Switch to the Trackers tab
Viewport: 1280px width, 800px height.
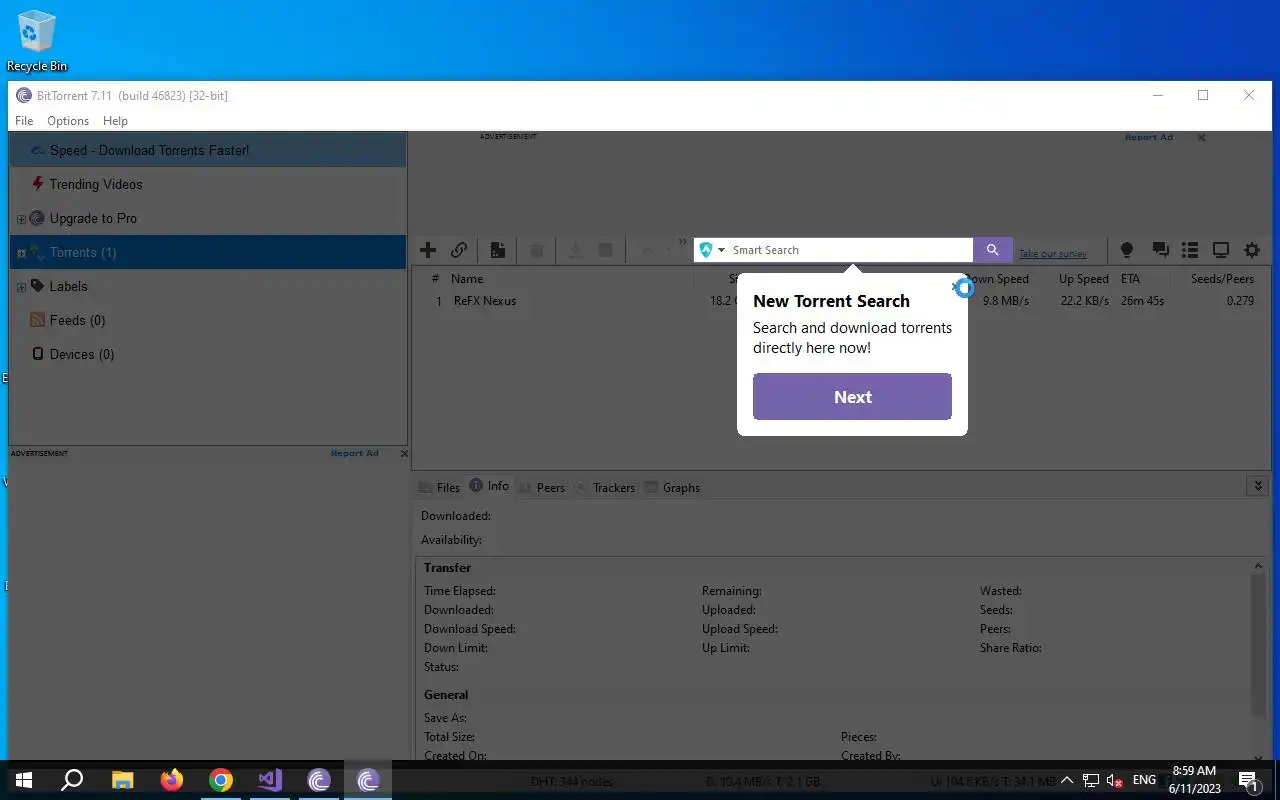(x=605, y=488)
